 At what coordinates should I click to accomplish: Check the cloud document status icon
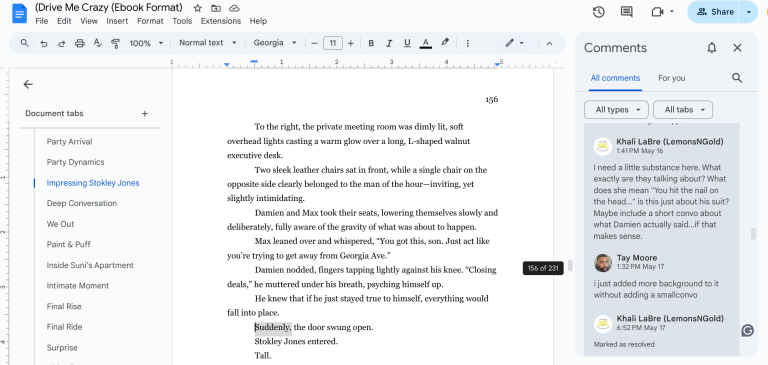[x=234, y=8]
